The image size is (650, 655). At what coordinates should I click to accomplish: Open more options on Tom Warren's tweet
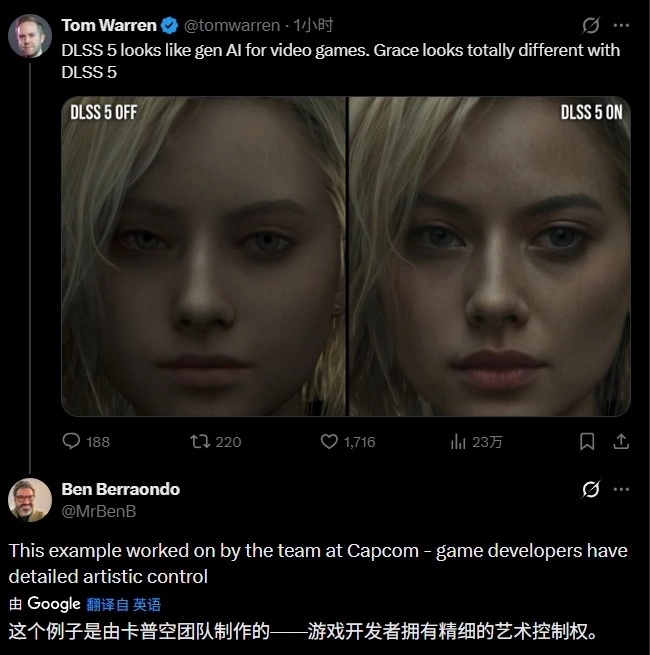tap(621, 25)
